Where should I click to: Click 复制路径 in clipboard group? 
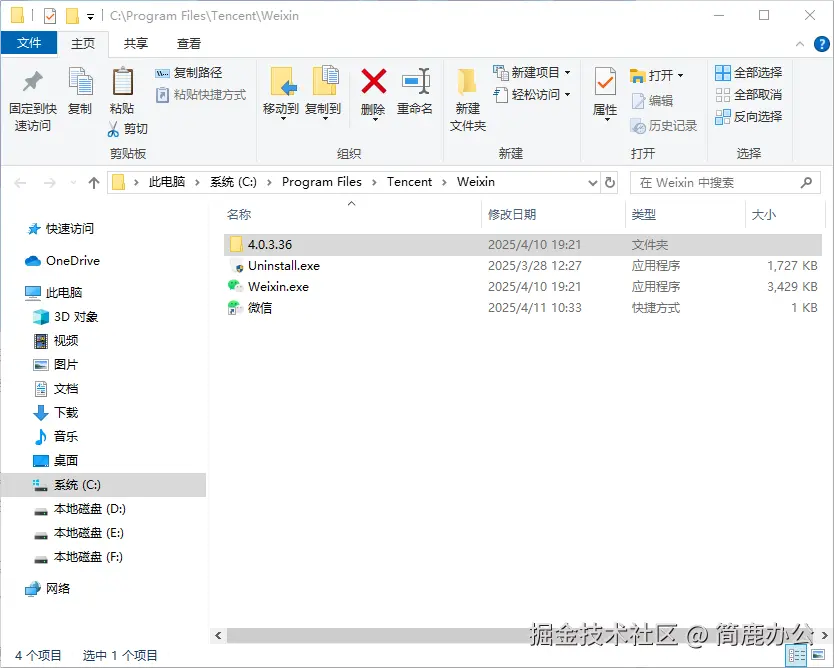click(x=189, y=73)
